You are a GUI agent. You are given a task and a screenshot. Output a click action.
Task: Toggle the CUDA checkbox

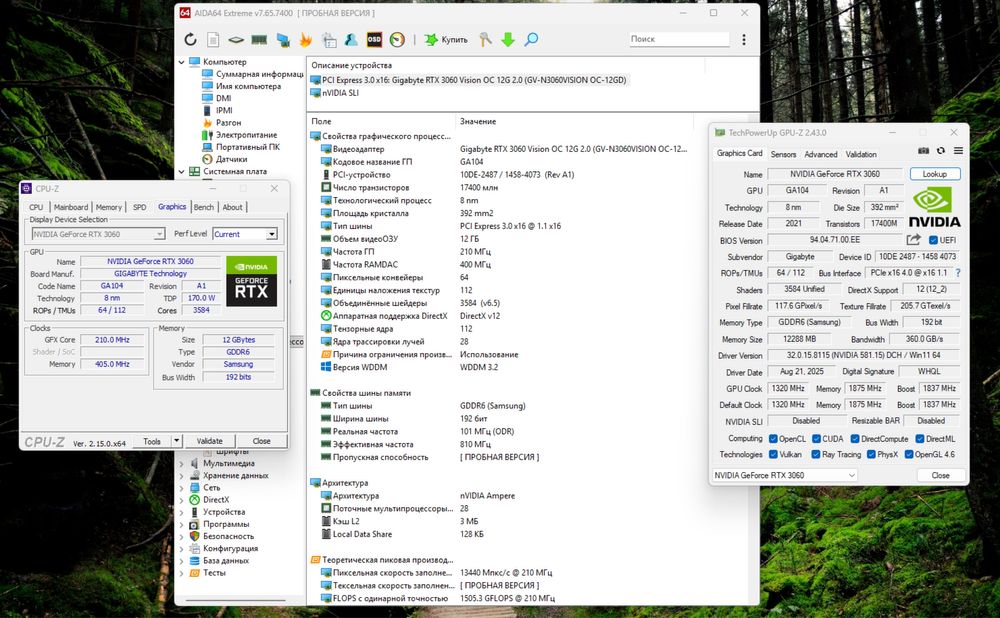click(x=817, y=438)
